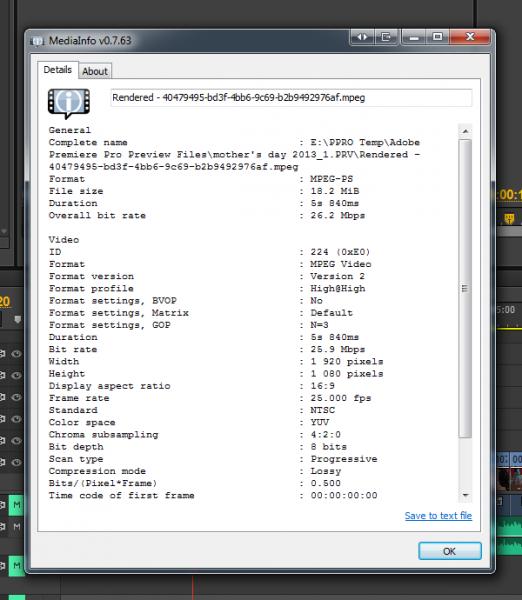Toggle the bottommost eye icon in Premiere's track headers
This screenshot has height=600, width=522.
pyautogui.click(x=16, y=462)
